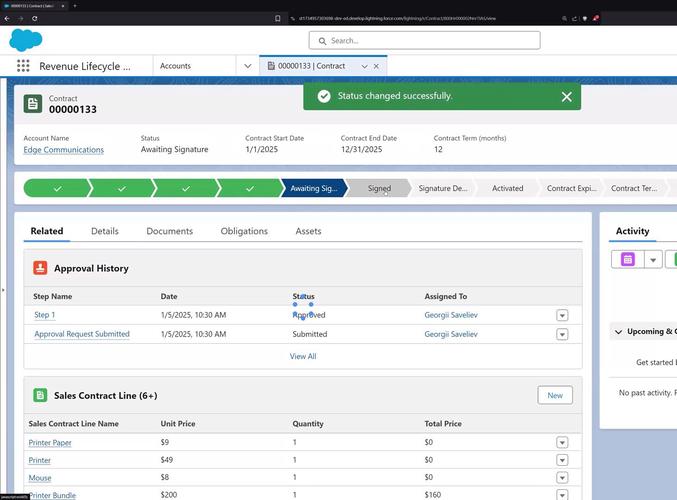Screen dimensions: 677x500
Task: Click the Approval History heading
Action: 91,268
